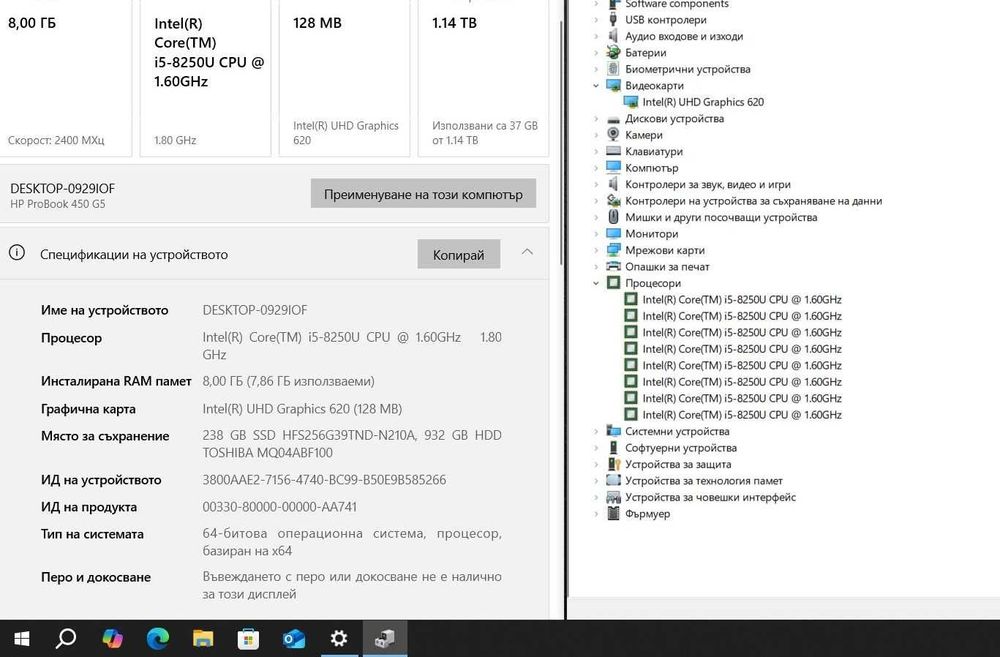Expand the Мрежови карти node
1000x657 pixels.
click(596, 250)
